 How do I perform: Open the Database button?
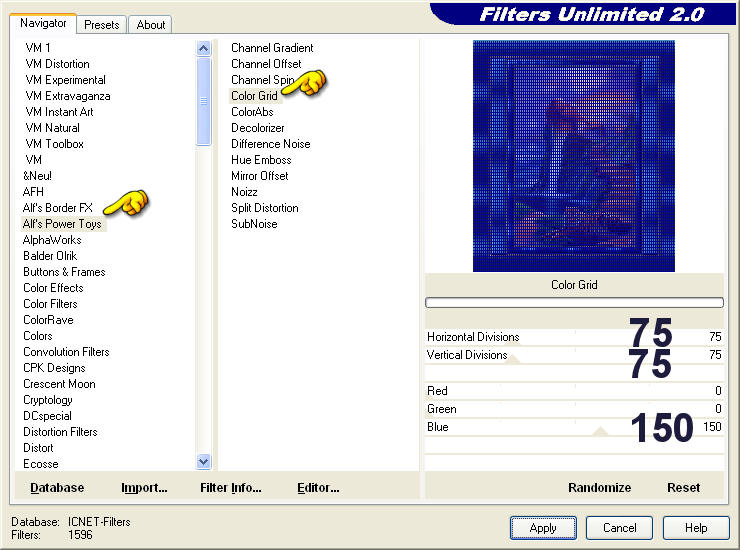coord(57,488)
